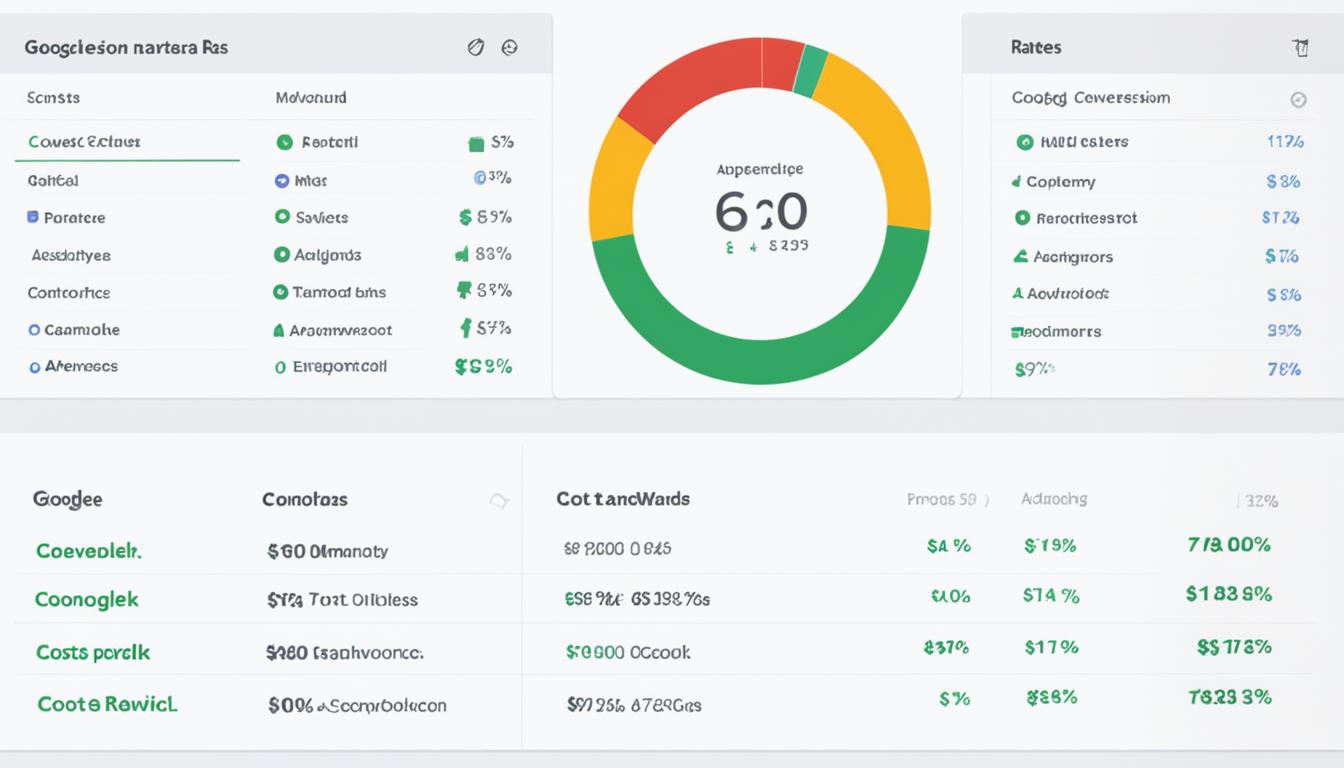
Task: Click the green ring icon beside Rerocrtiessrot
Action: pos(1022,218)
